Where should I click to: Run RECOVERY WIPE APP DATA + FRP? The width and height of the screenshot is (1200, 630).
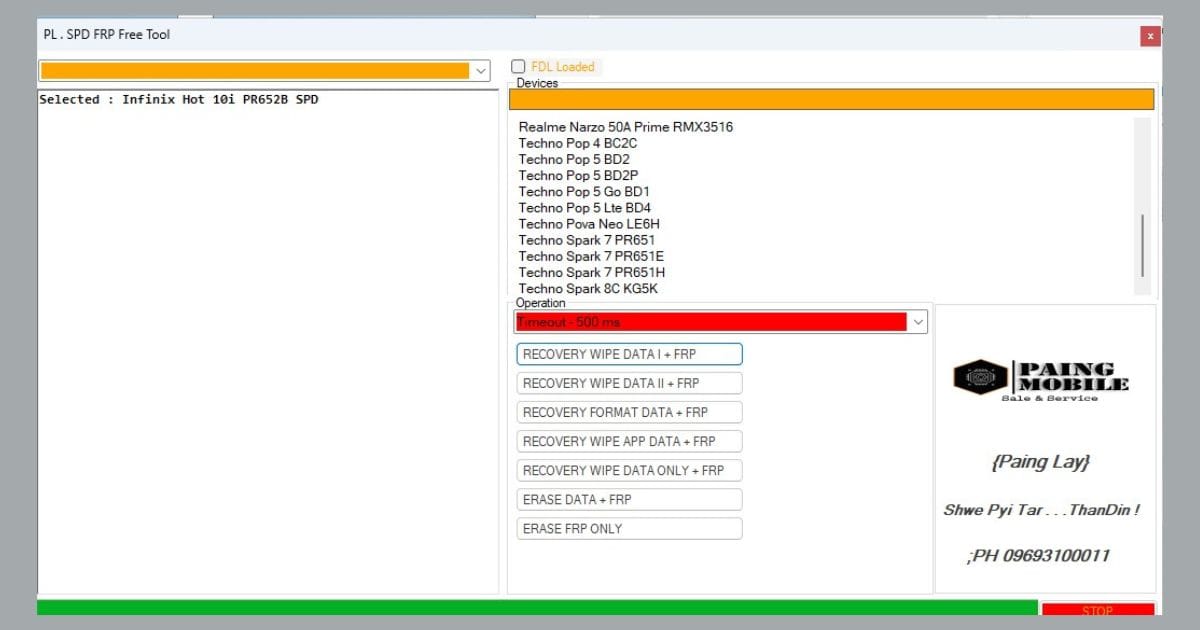pyautogui.click(x=629, y=441)
